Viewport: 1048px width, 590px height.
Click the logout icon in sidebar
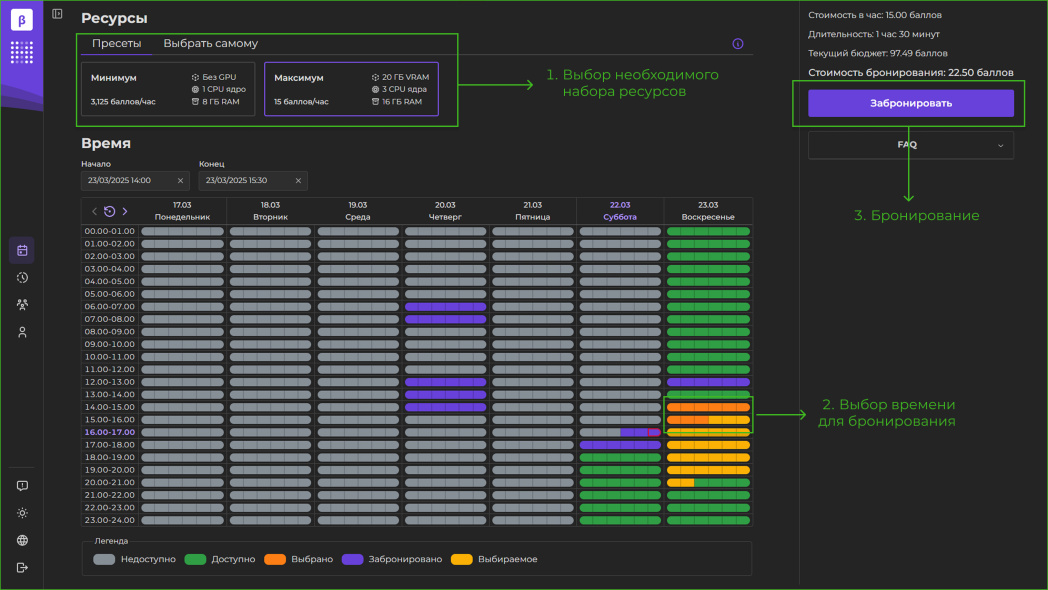[x=22, y=567]
